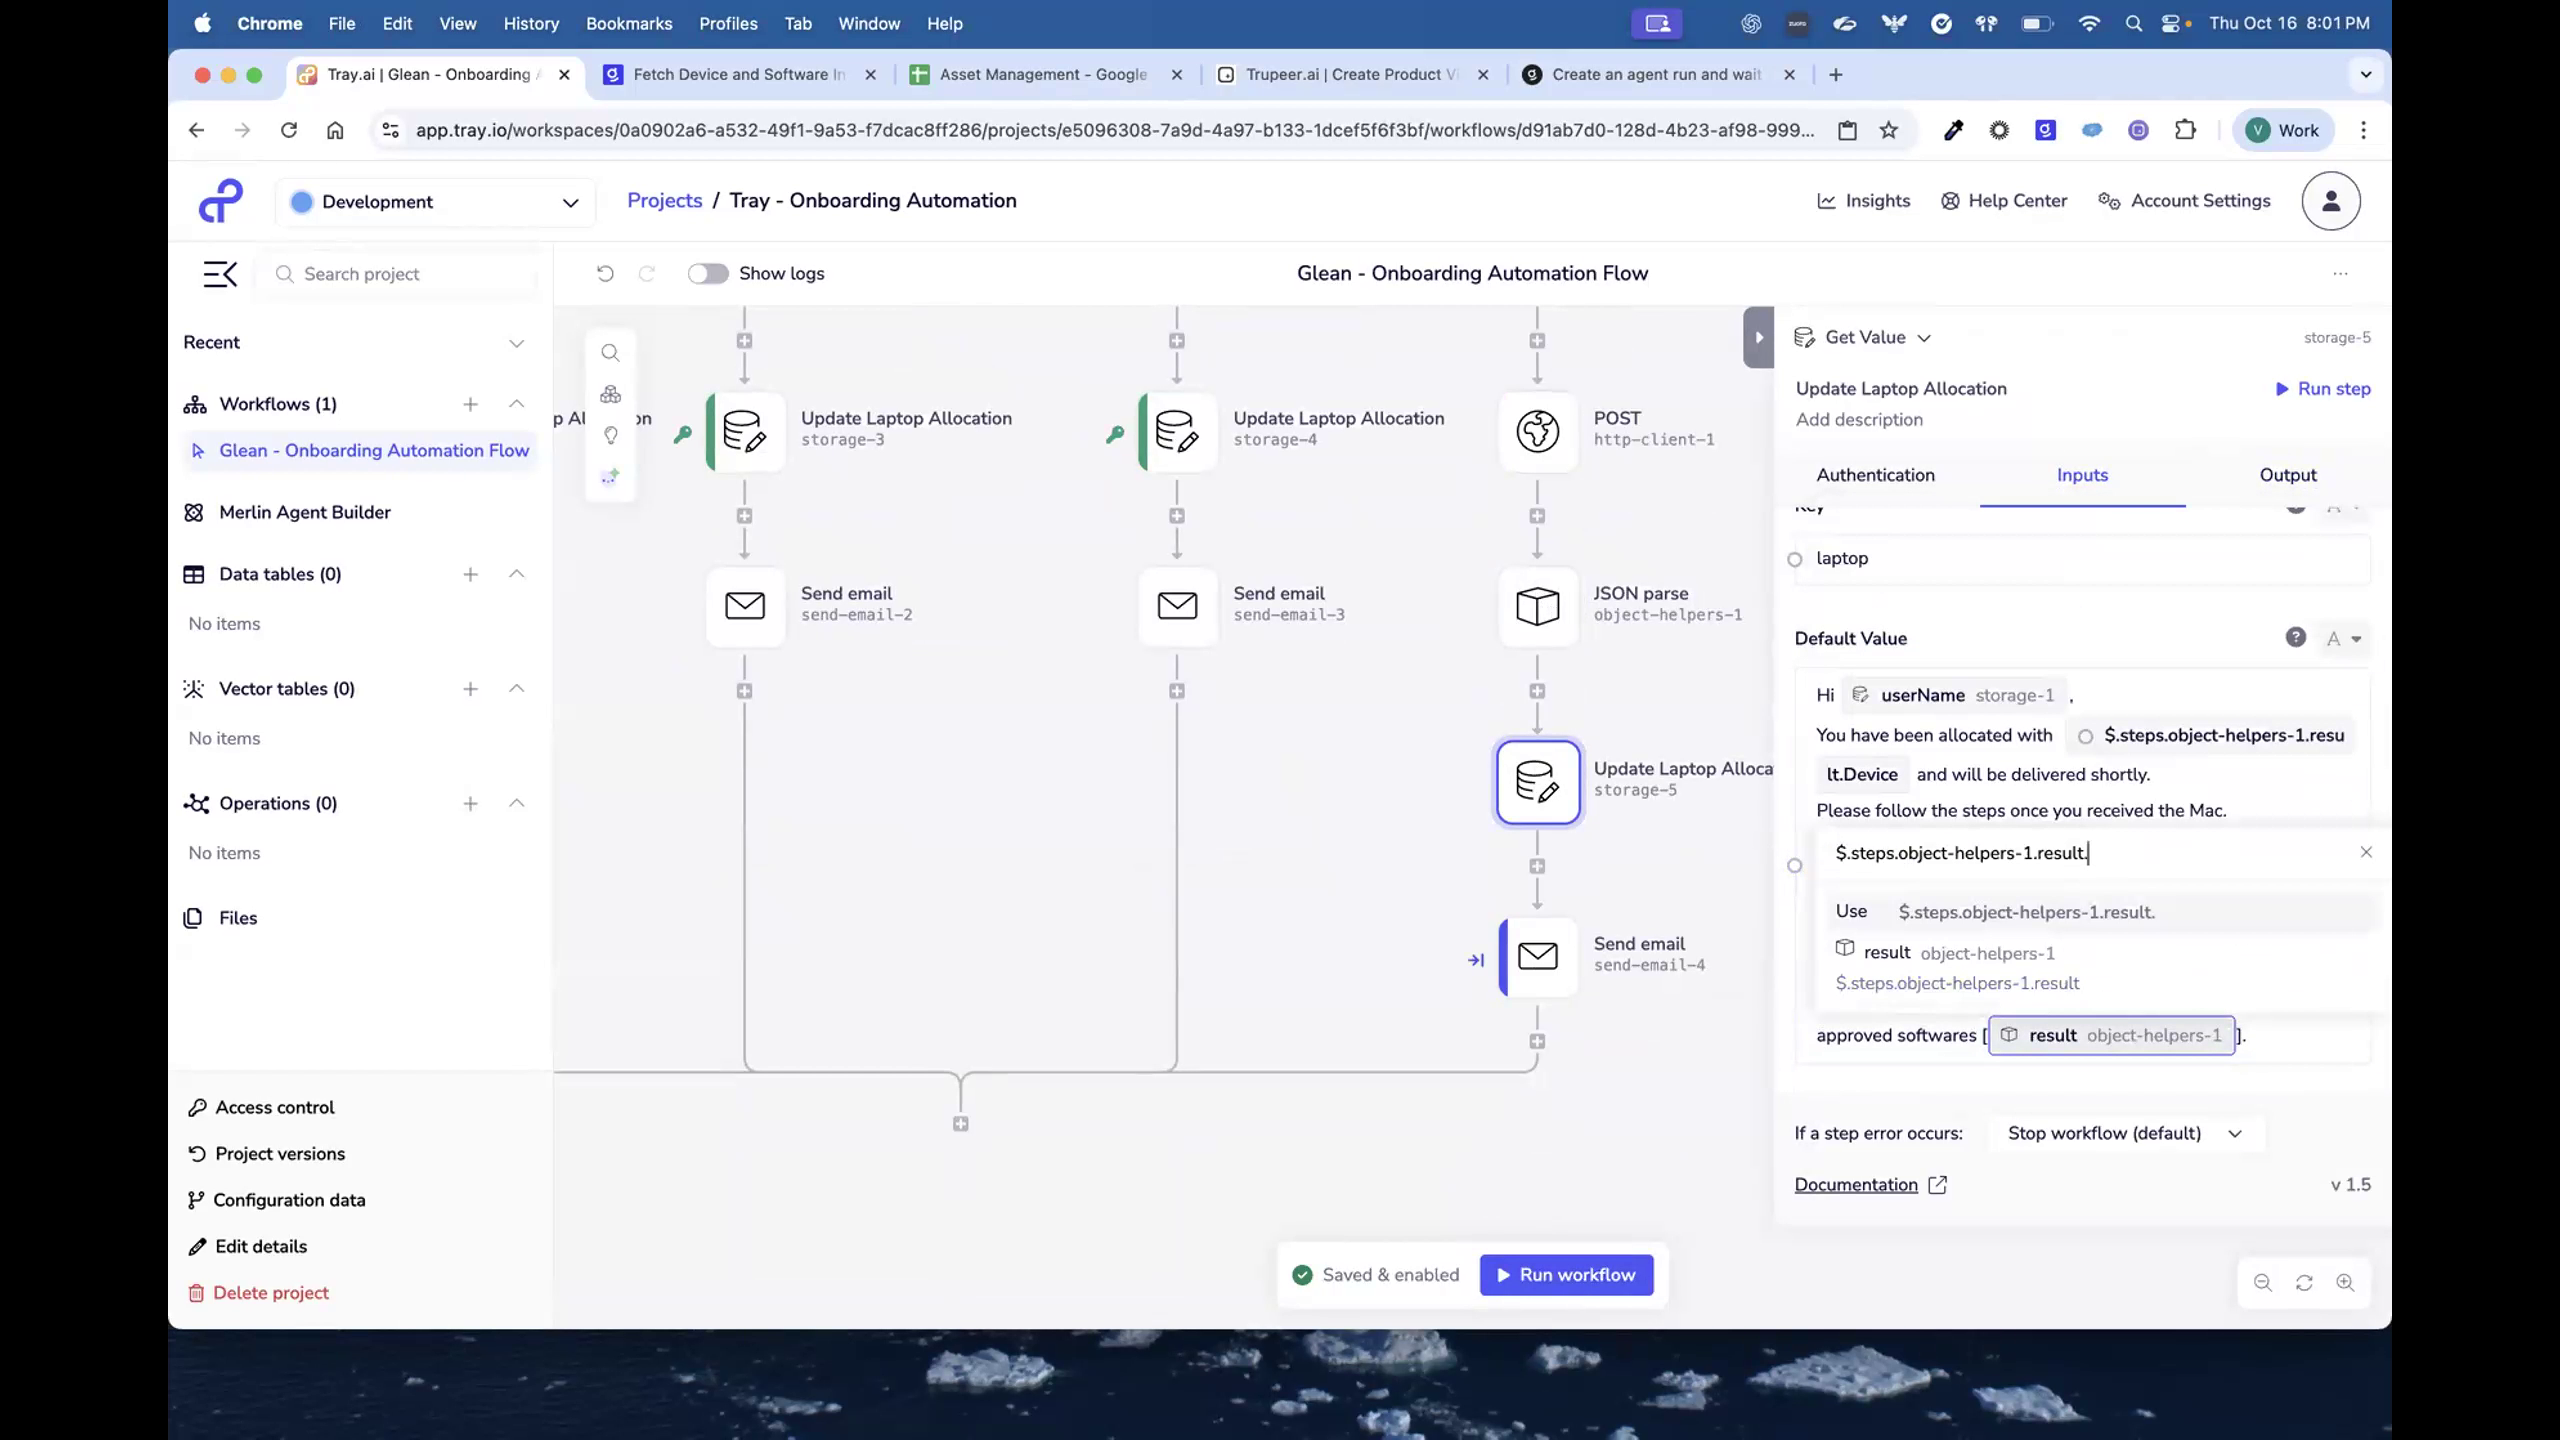
Task: Open the AI sparkle assistant icon
Action: click(x=611, y=476)
